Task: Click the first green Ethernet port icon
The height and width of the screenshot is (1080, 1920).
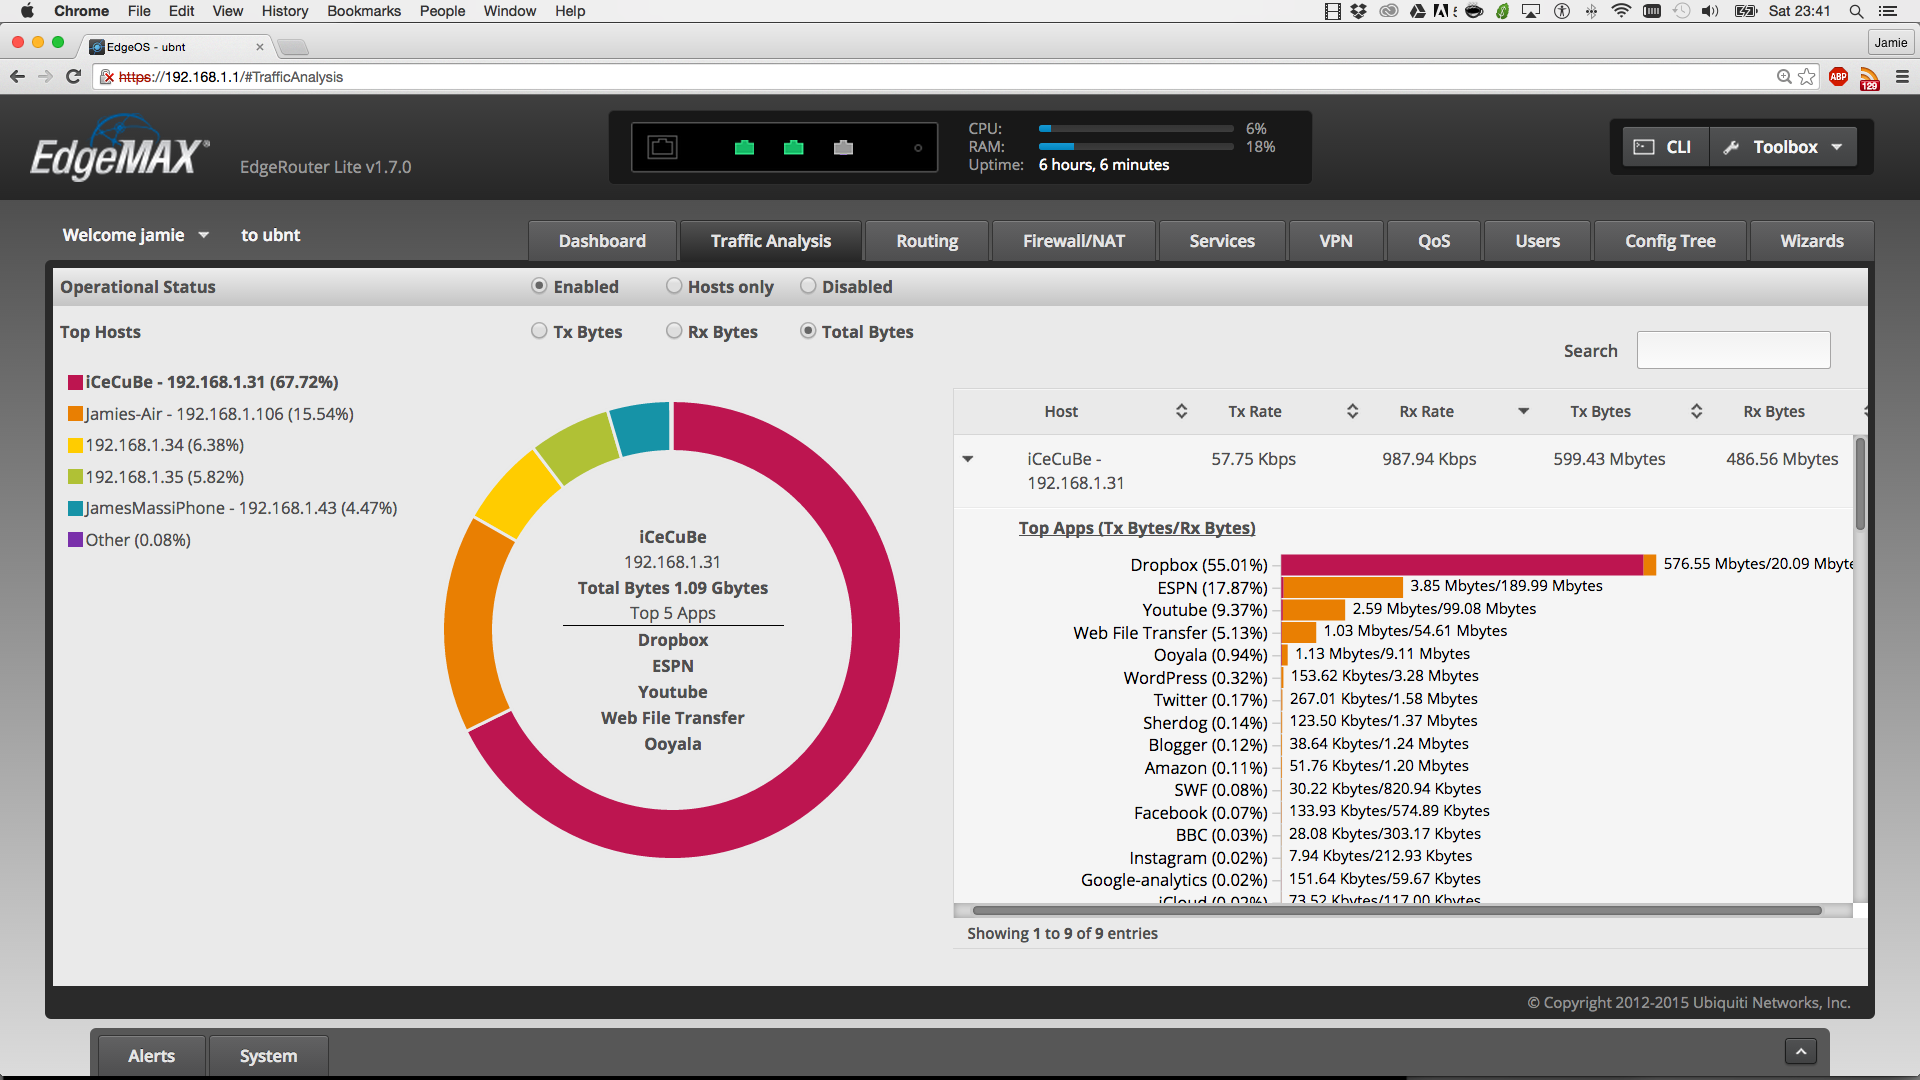Action: point(744,148)
